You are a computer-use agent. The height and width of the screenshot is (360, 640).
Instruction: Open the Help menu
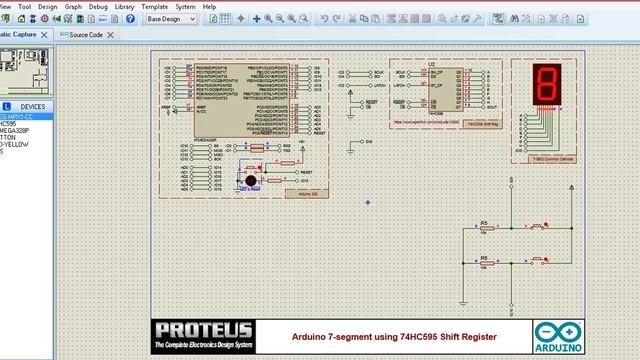[x=209, y=7]
